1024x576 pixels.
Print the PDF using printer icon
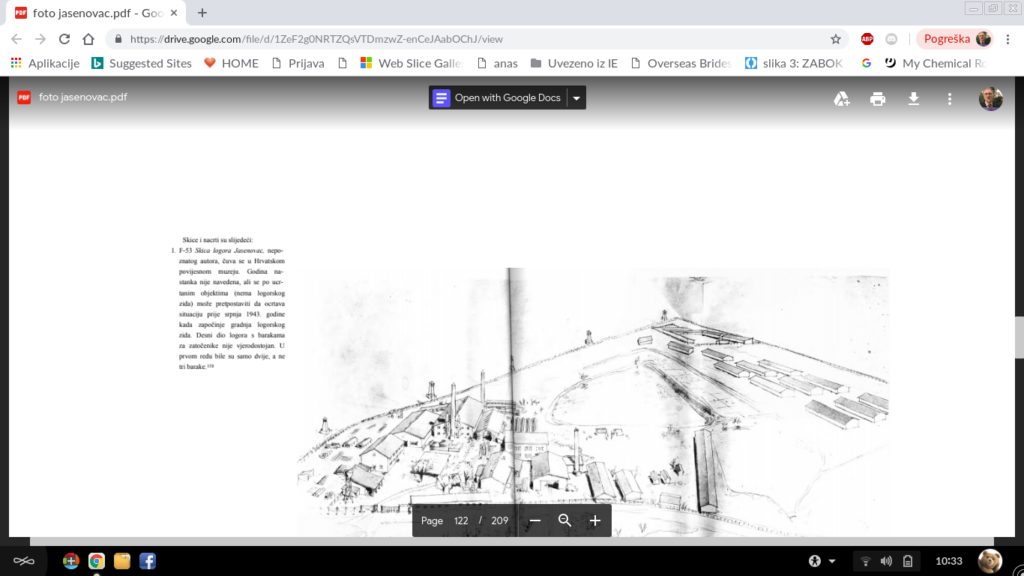tap(878, 99)
